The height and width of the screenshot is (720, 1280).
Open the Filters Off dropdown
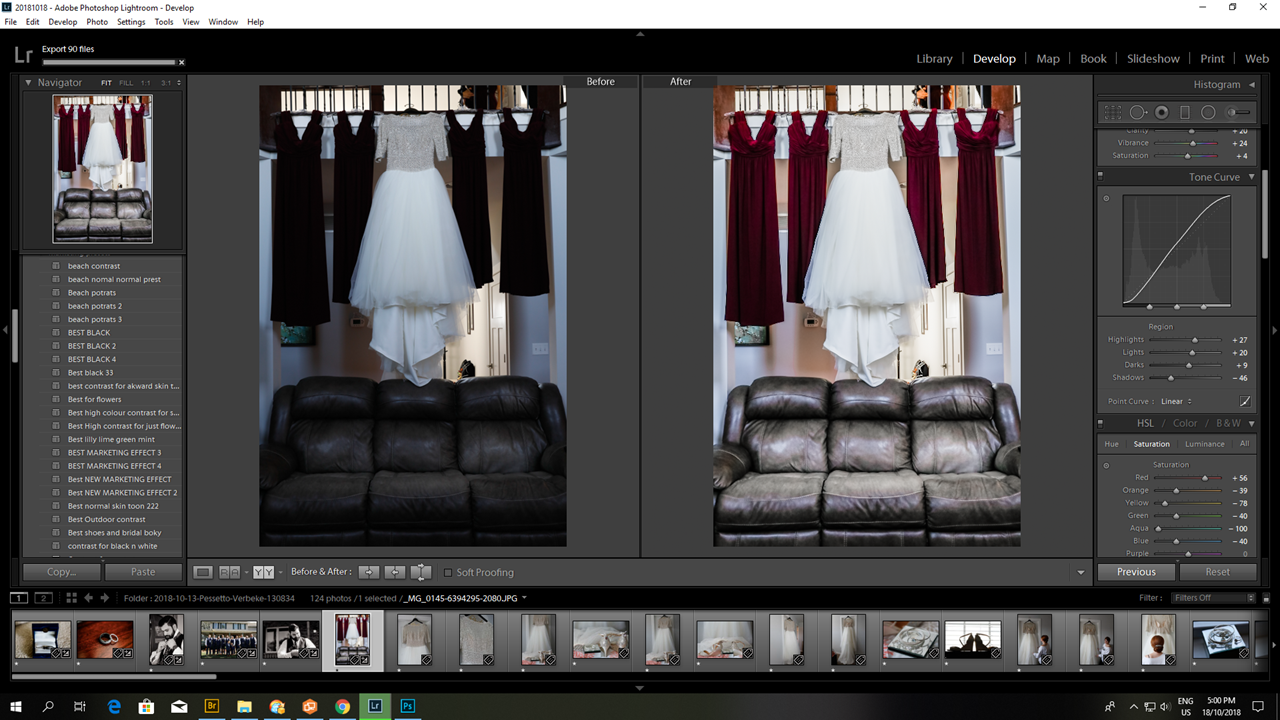pos(1213,598)
